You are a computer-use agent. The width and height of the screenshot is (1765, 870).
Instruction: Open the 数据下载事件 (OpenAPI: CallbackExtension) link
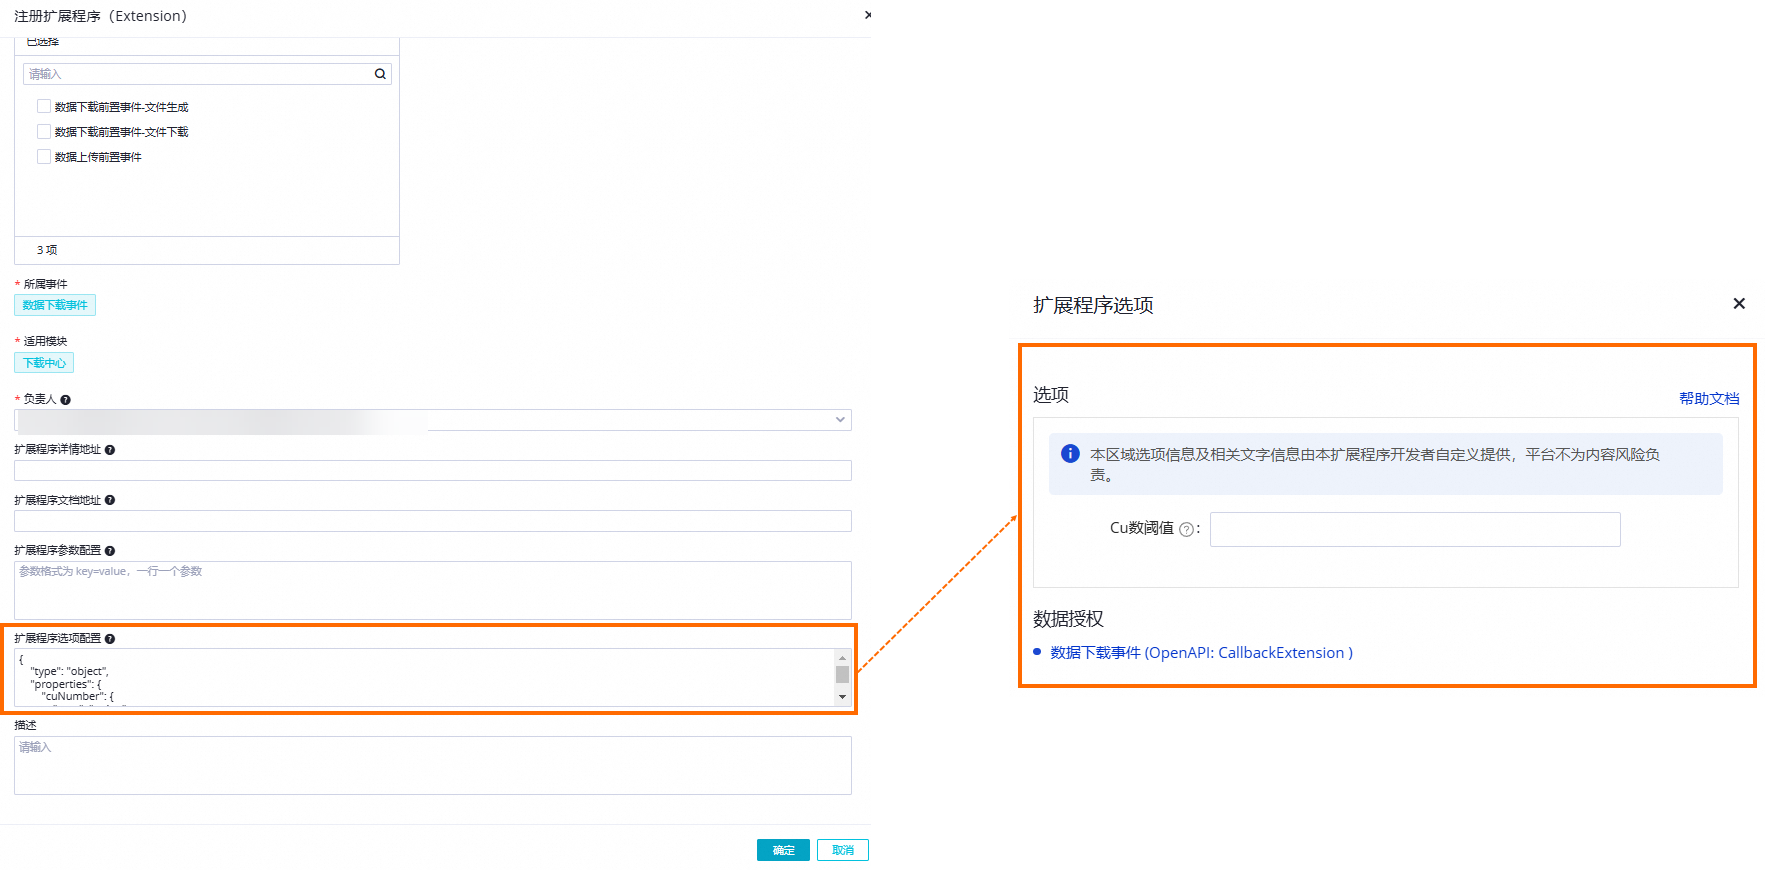(1201, 652)
